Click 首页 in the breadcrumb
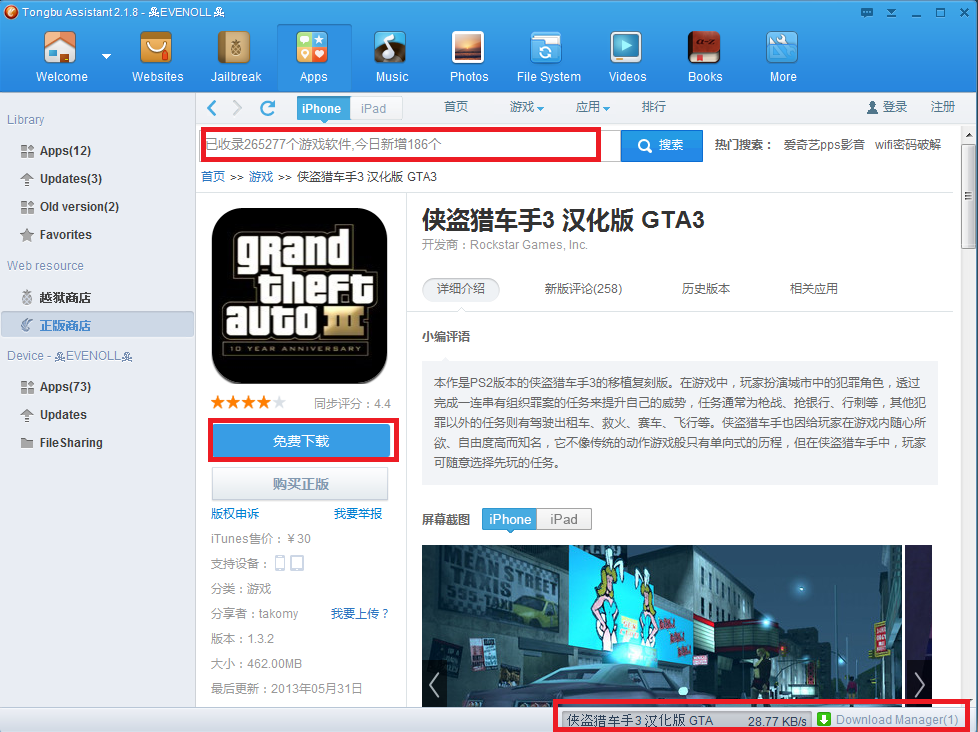Image resolution: width=978 pixels, height=732 pixels. pyautogui.click(x=213, y=176)
